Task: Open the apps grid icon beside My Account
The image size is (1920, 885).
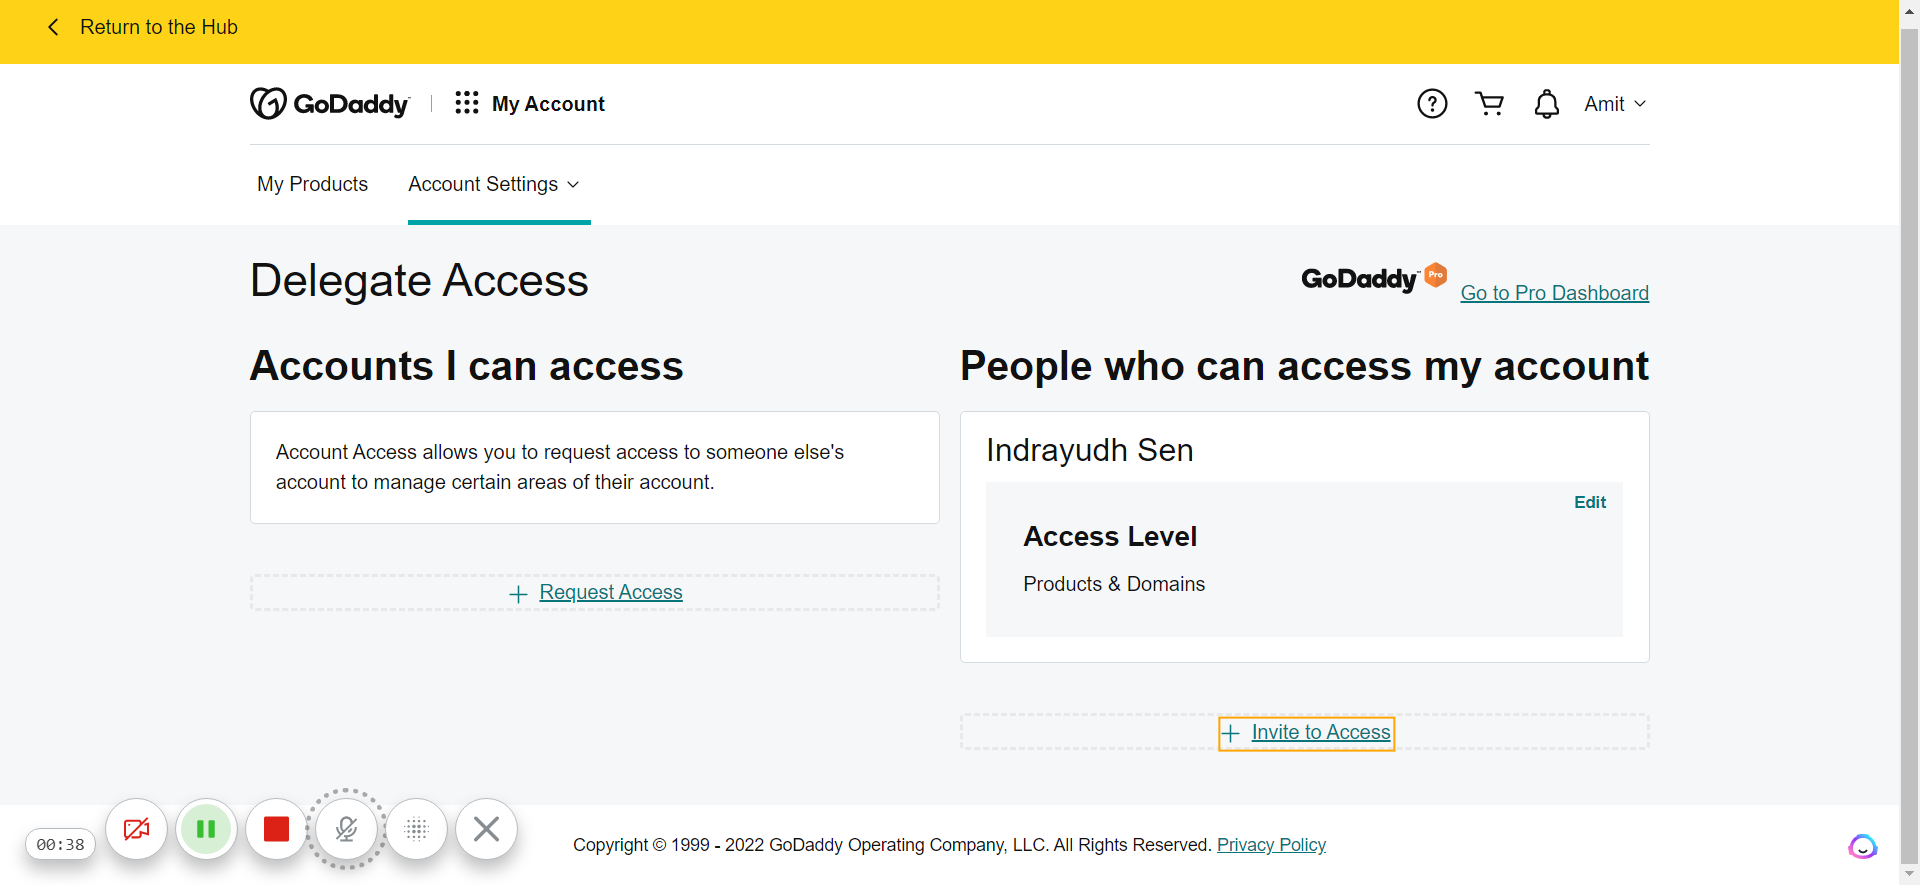Action: pyautogui.click(x=467, y=103)
